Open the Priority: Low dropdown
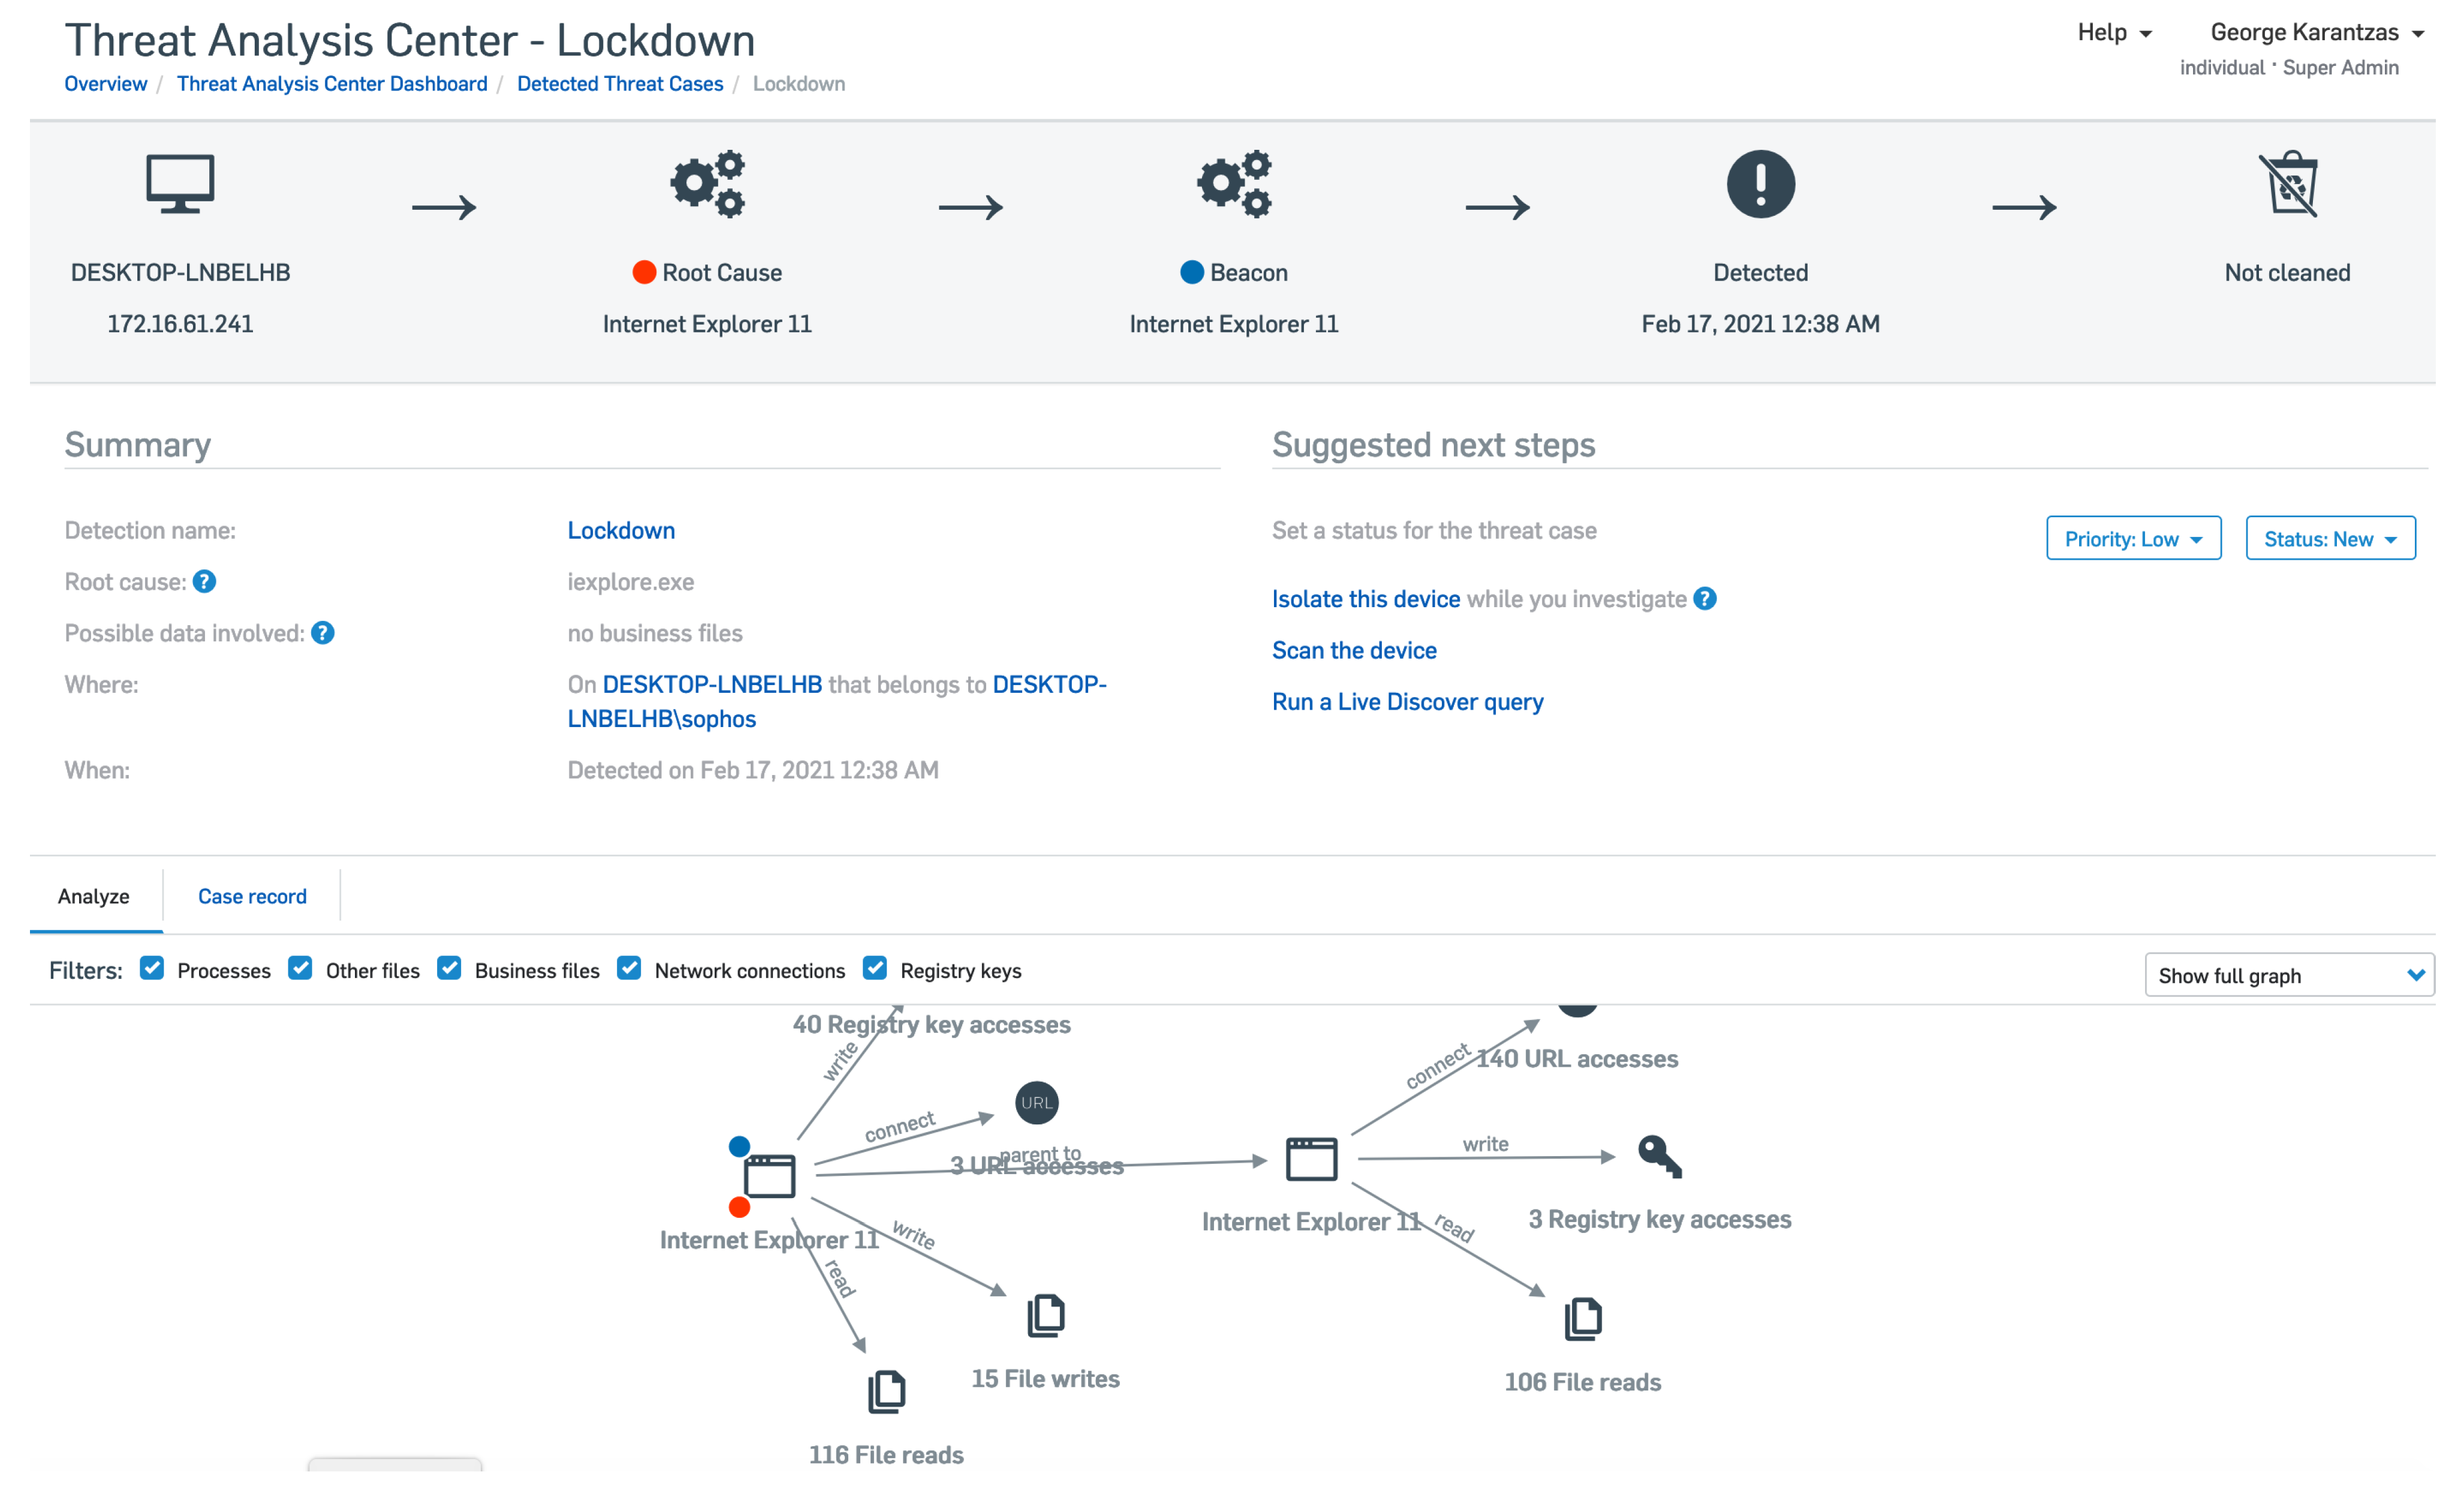Image resolution: width=2464 pixels, height=1487 pixels. click(x=2133, y=539)
